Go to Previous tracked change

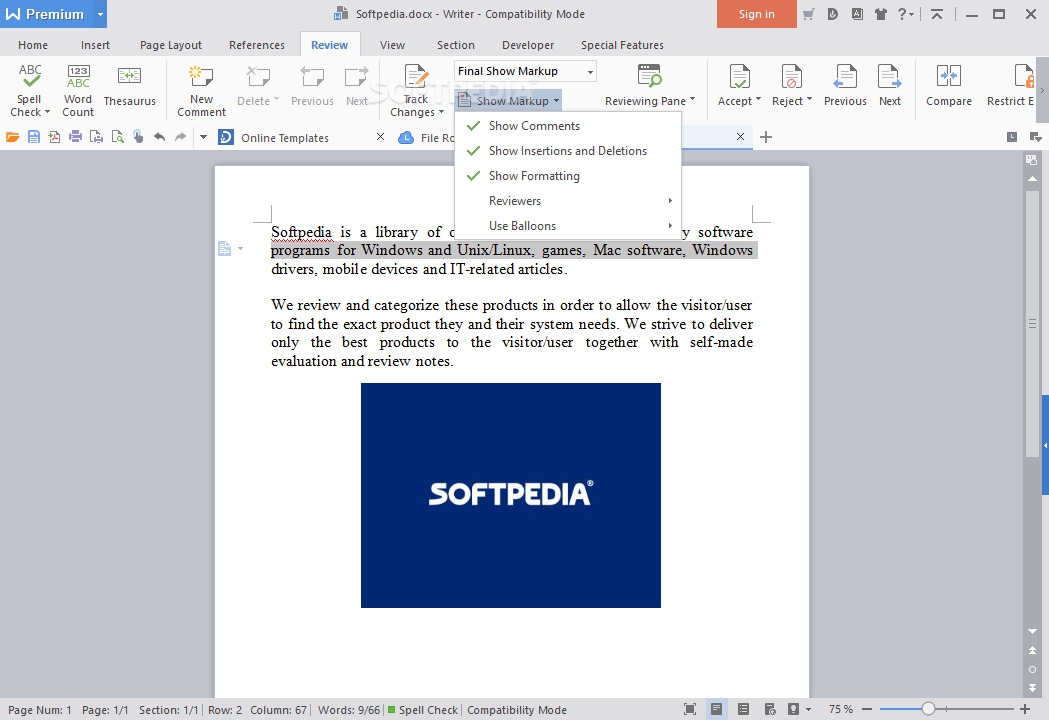pyautogui.click(x=845, y=86)
